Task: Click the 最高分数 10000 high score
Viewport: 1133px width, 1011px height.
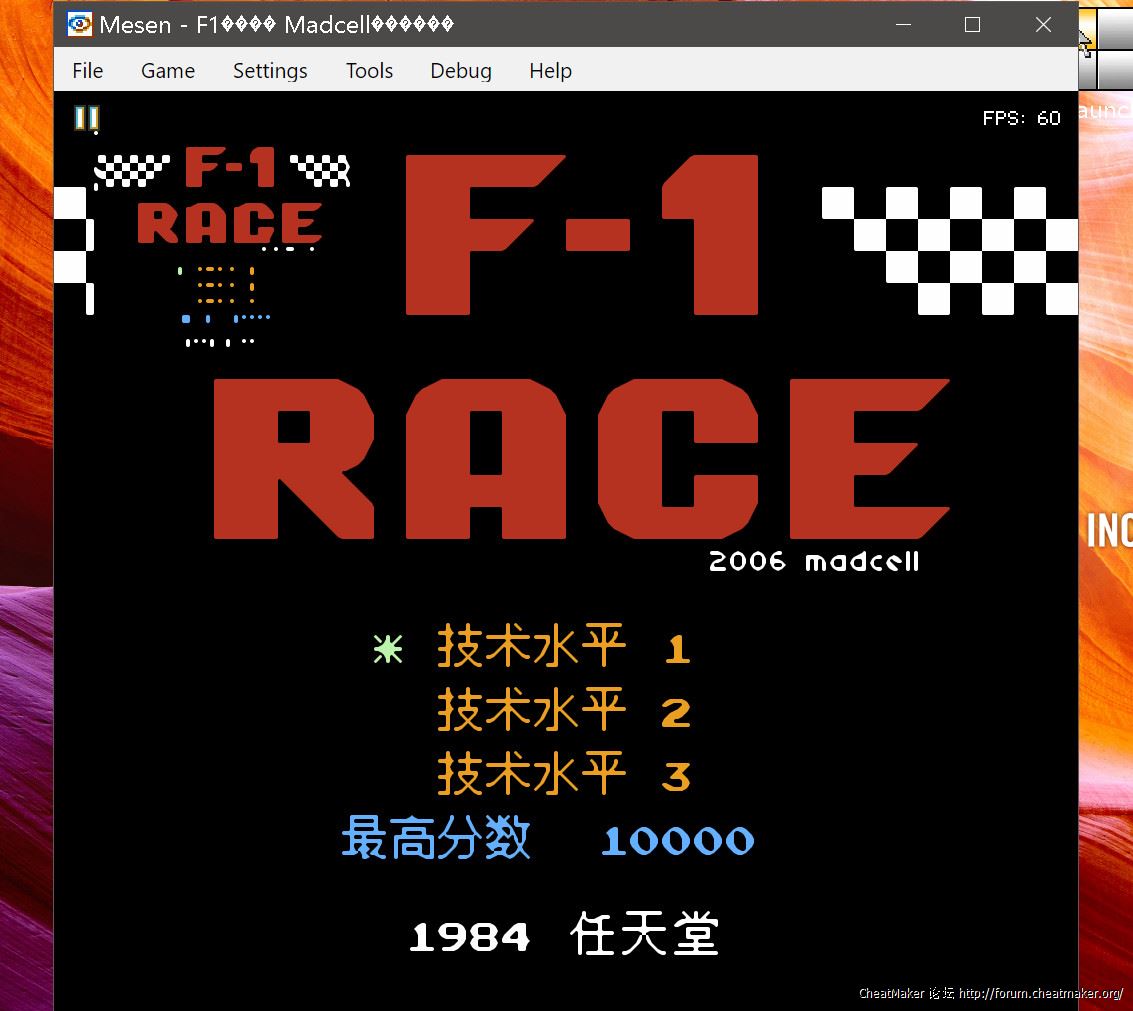Action: click(547, 839)
